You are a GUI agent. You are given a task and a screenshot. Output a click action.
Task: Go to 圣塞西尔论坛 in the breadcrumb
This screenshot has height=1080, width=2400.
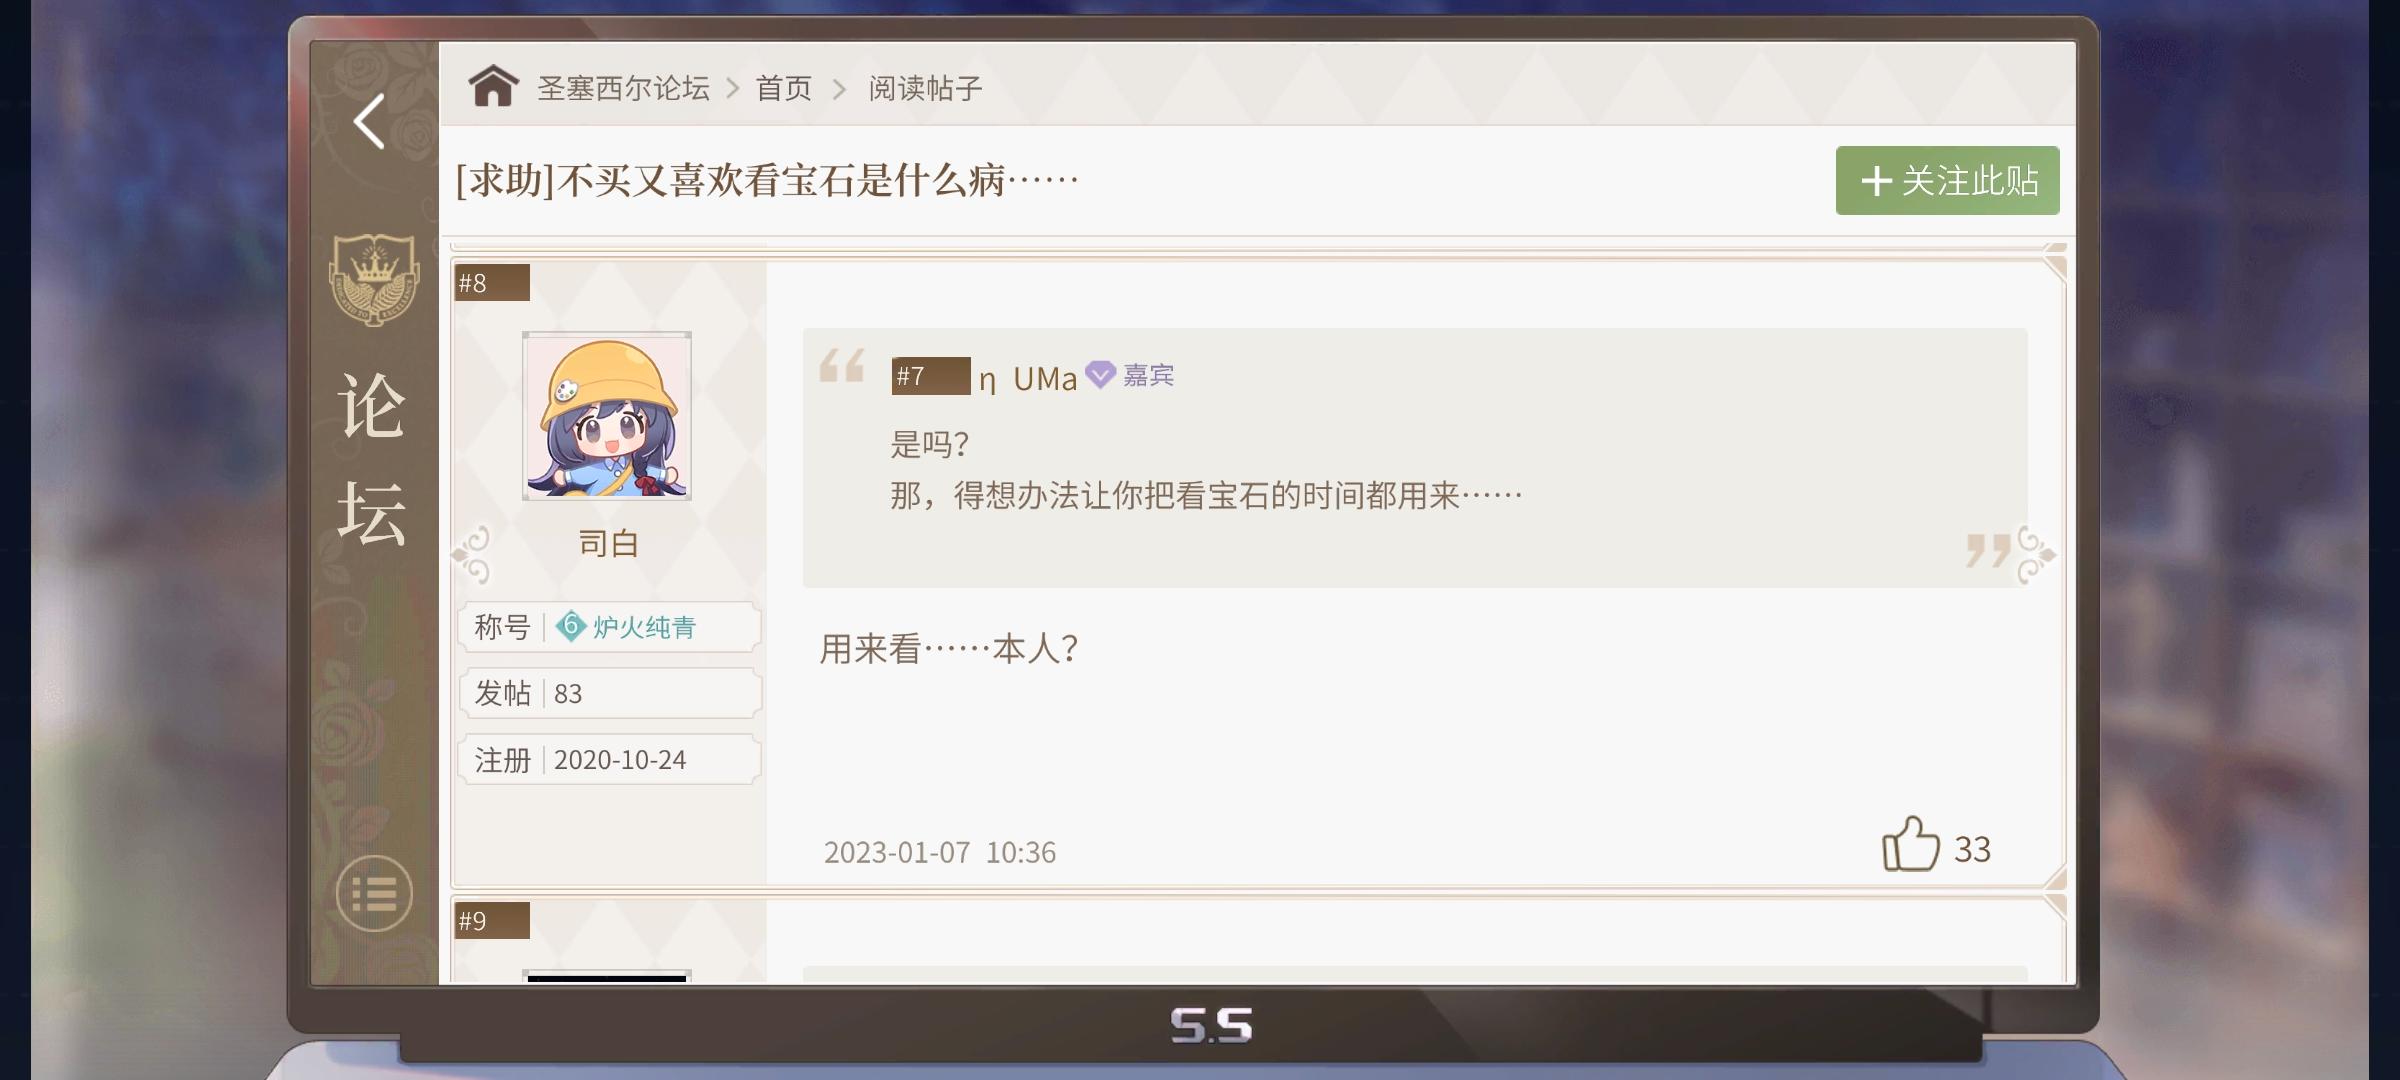pyautogui.click(x=623, y=88)
